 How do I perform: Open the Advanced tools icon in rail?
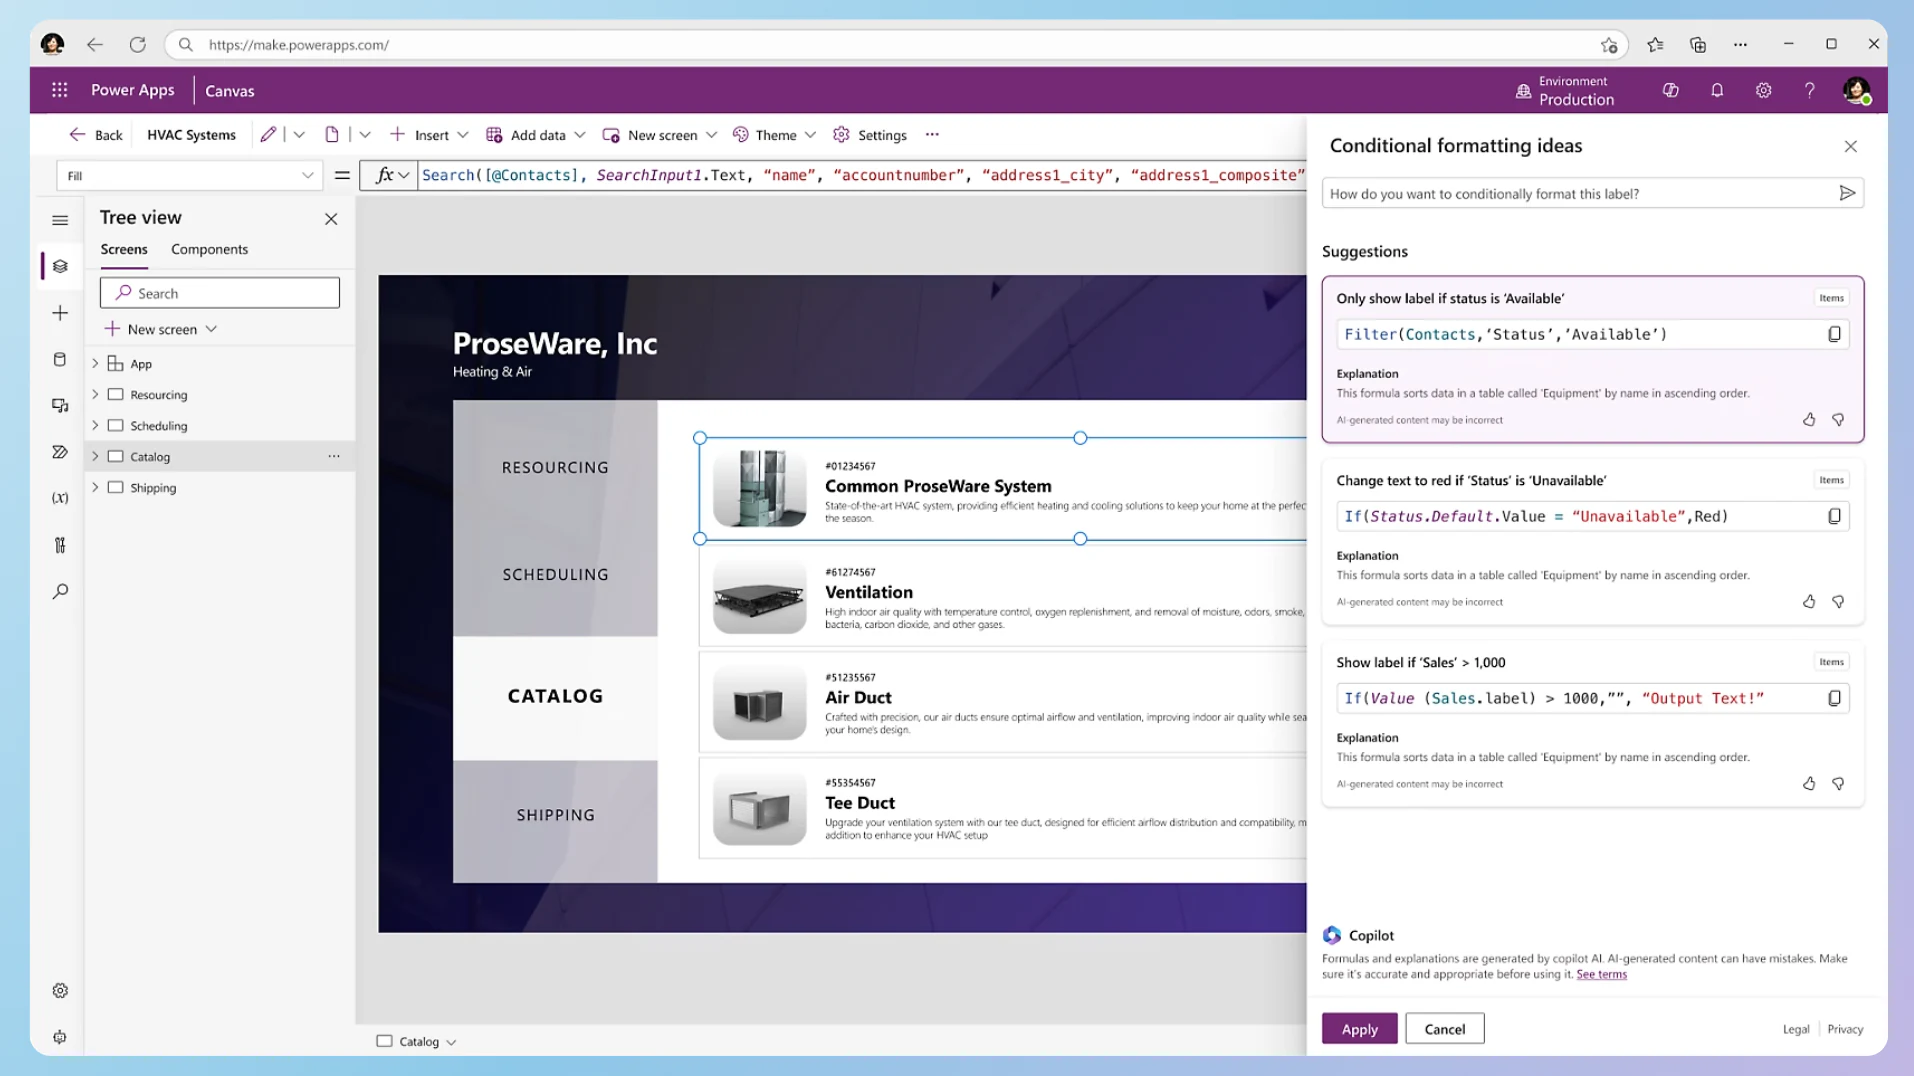click(x=60, y=545)
